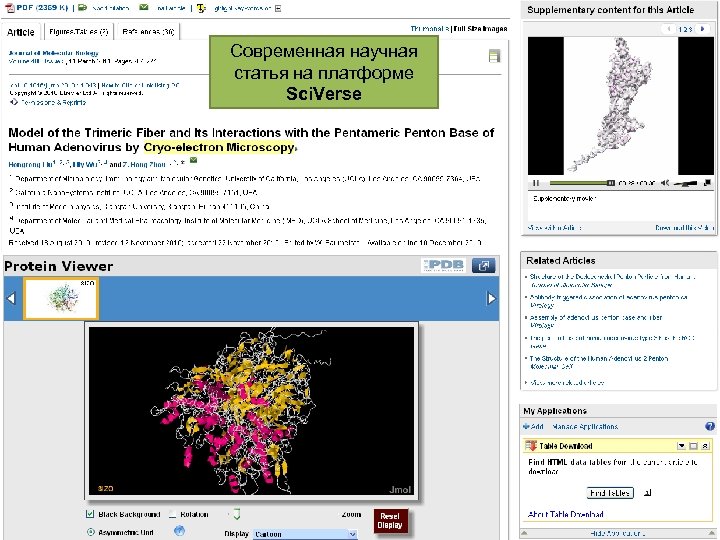Toggle the Black Background checkbox

(90, 514)
